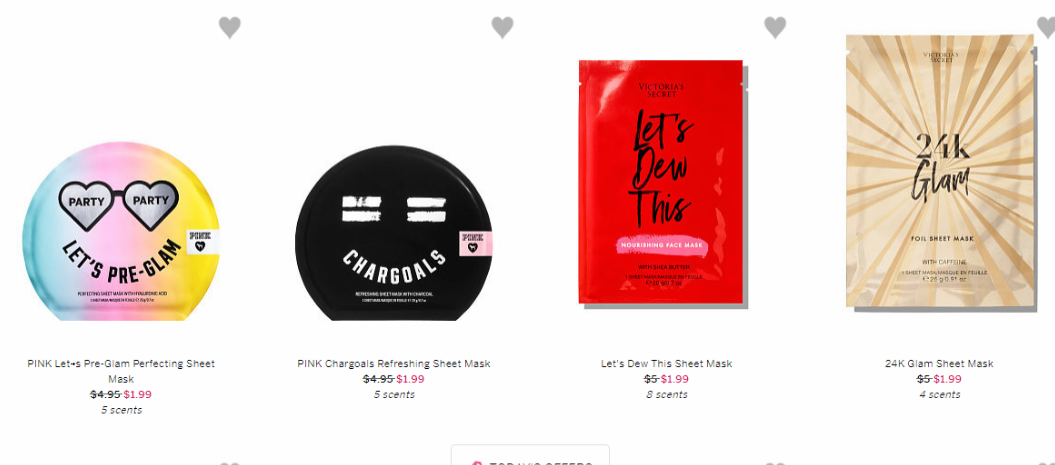
Task: View the red Let's Dew This mask image
Action: tap(663, 184)
